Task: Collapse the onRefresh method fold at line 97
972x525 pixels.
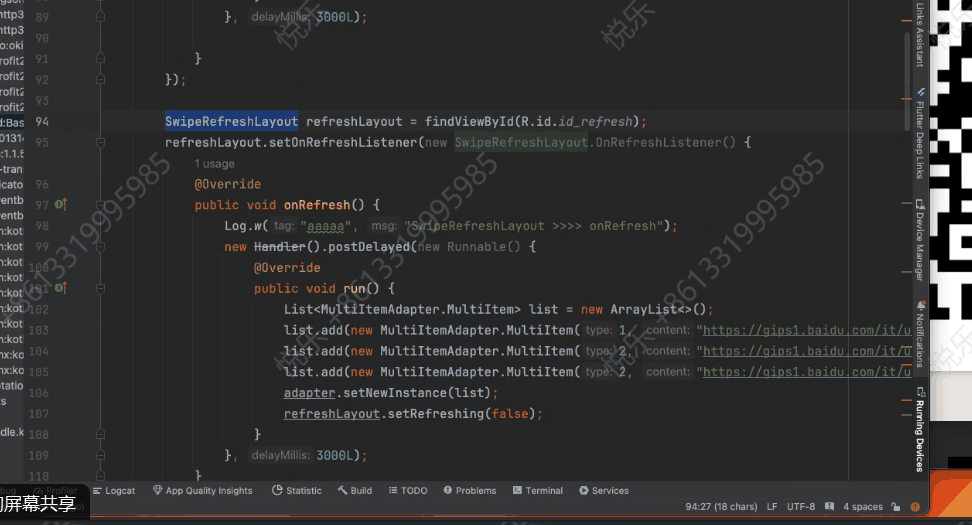Action: [x=100, y=205]
